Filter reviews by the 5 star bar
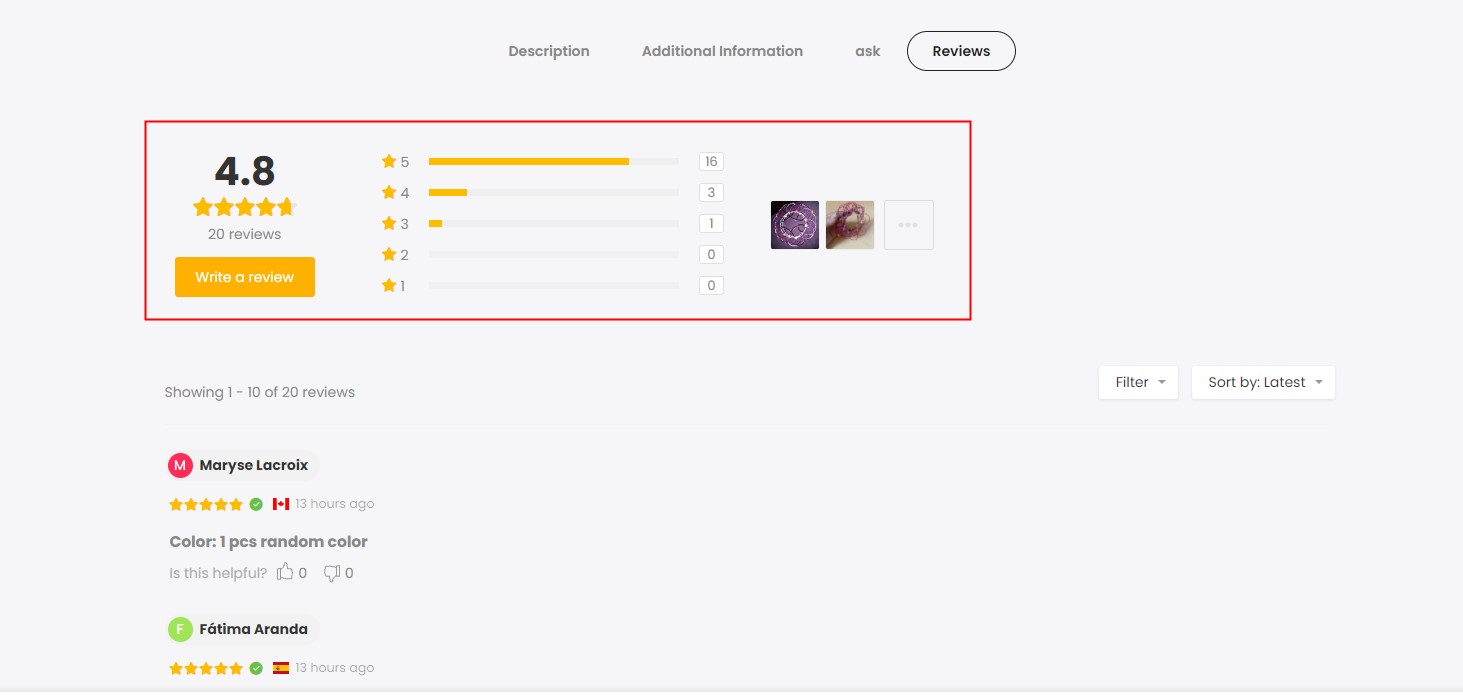The image size is (1463, 700). click(554, 161)
